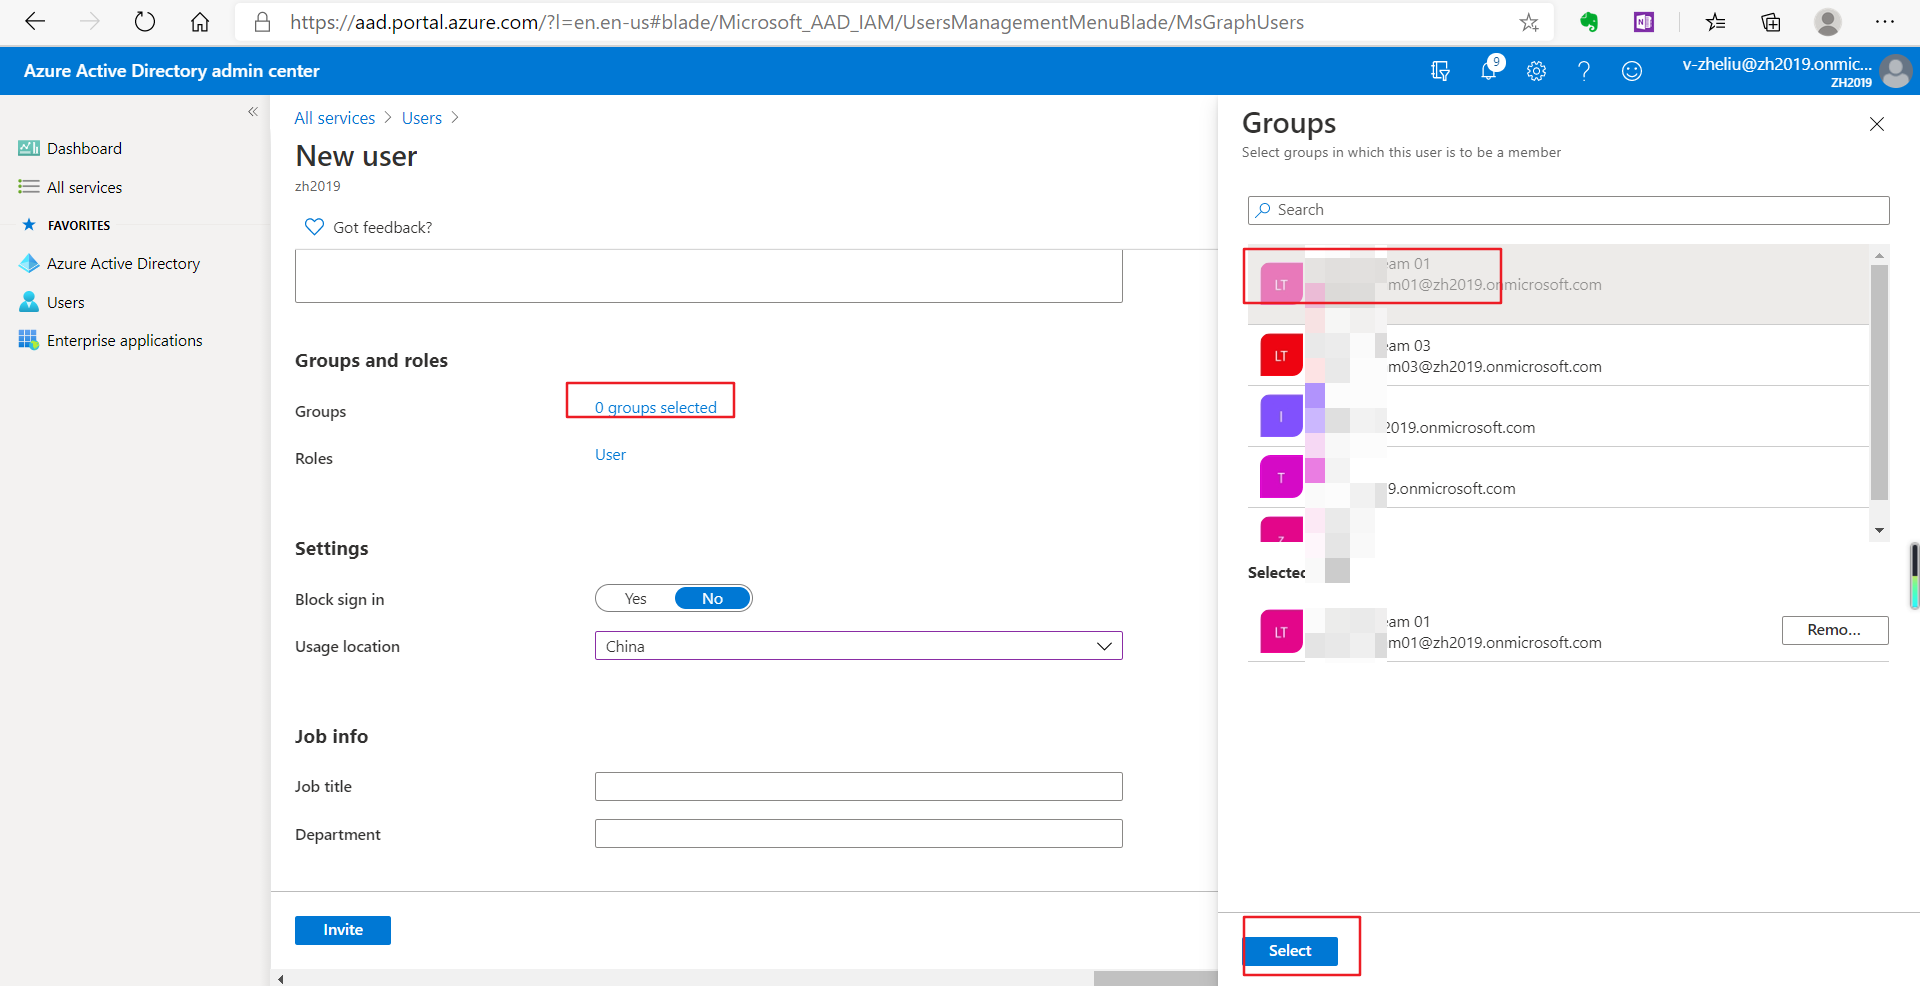Open the Azure portal settings gear

[1536, 70]
